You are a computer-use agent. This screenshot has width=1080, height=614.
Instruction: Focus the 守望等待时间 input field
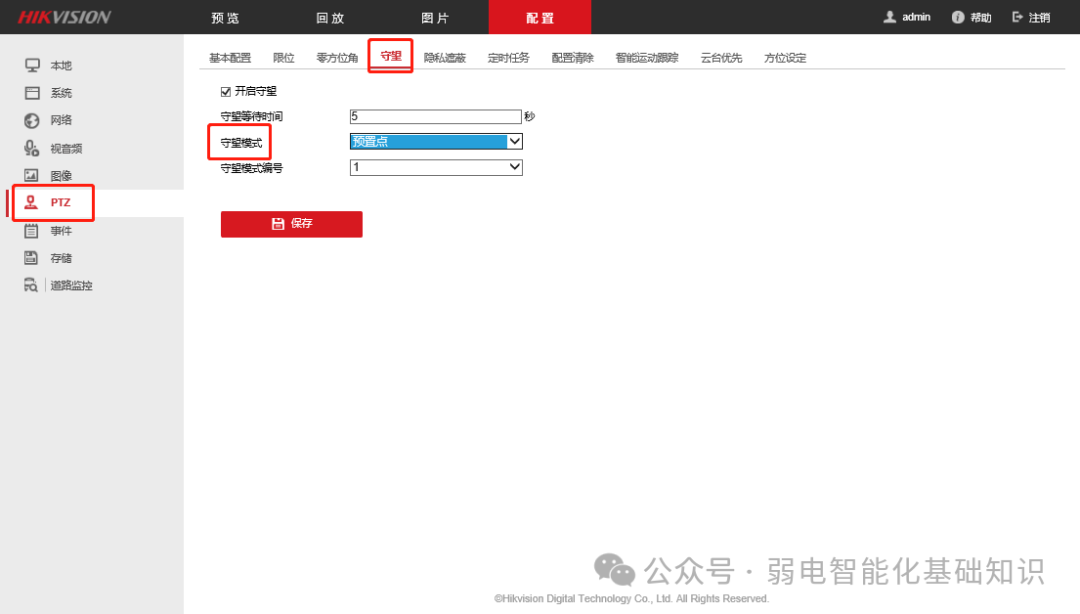pos(435,116)
